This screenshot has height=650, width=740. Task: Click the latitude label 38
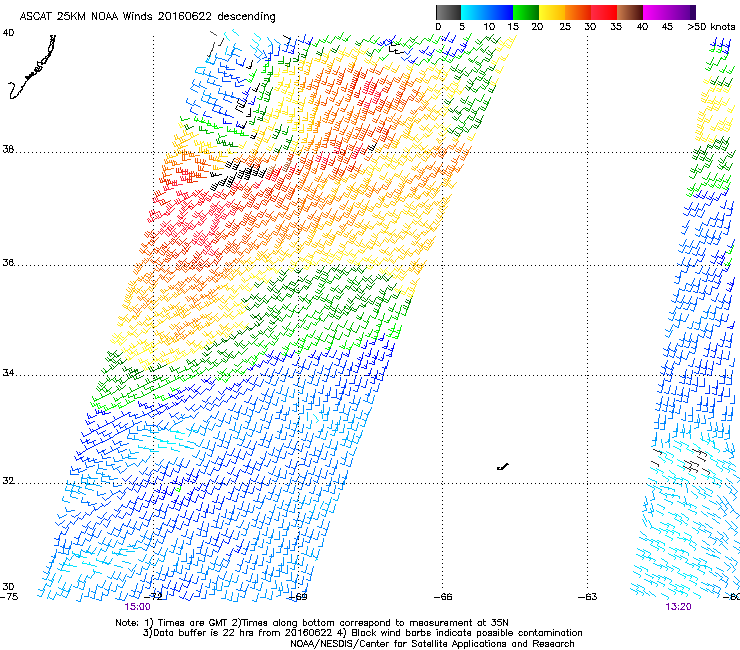coord(8,149)
